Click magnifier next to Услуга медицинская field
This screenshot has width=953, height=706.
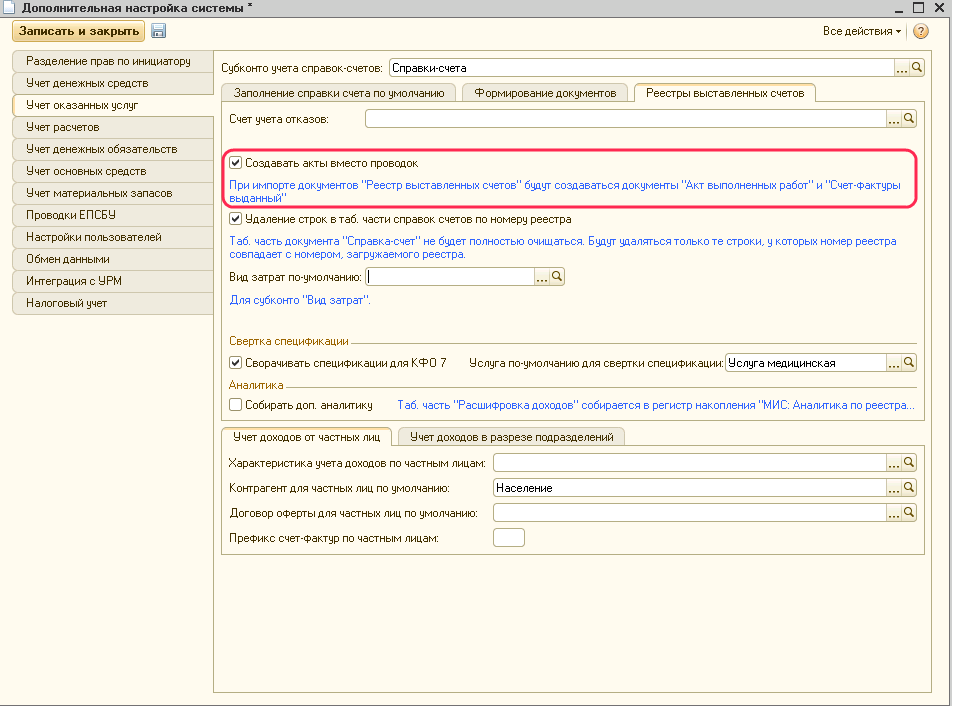coord(909,363)
